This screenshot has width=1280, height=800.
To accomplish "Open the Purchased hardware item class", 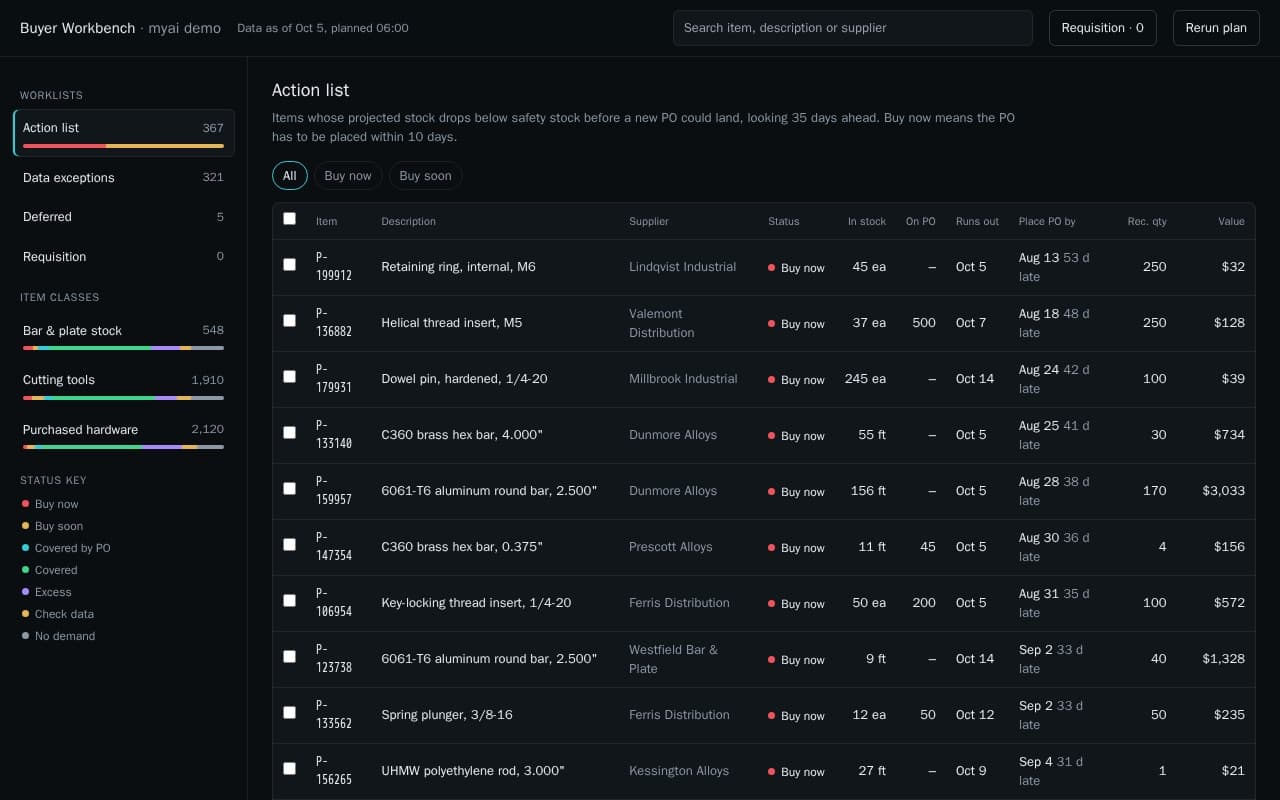I will (124, 435).
